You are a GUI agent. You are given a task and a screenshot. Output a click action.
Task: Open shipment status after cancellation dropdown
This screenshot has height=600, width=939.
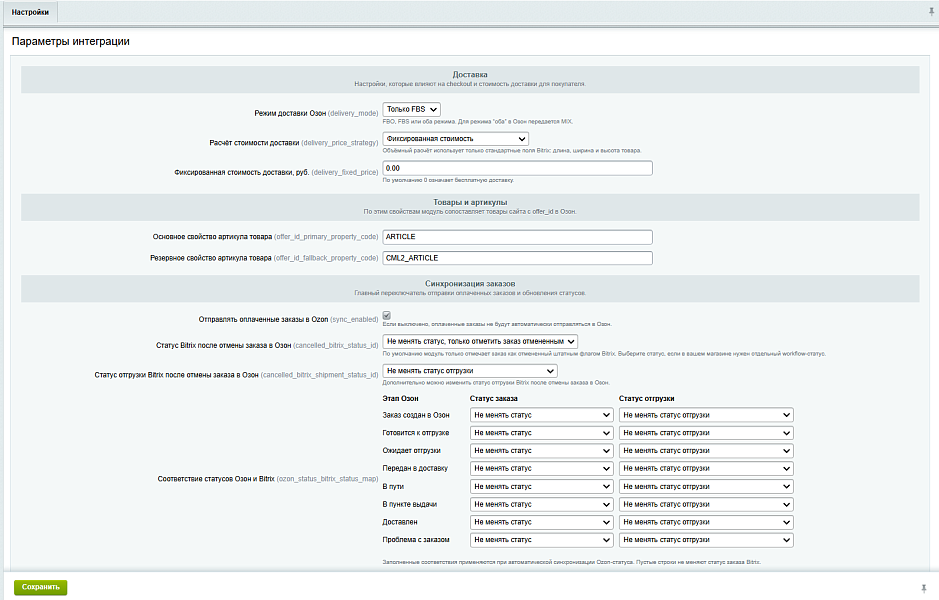point(470,371)
